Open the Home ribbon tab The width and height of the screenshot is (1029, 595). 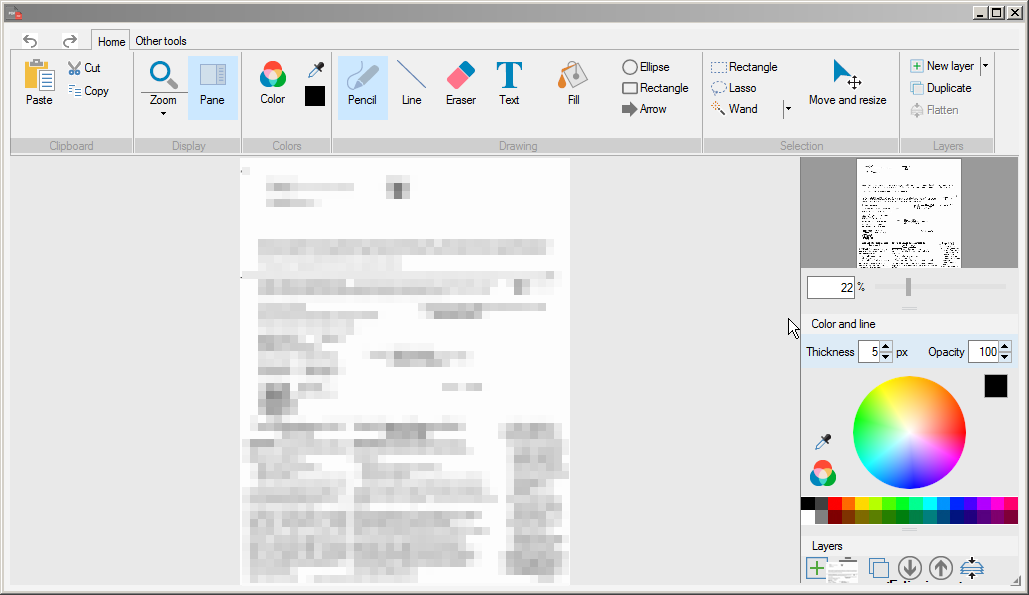point(110,41)
